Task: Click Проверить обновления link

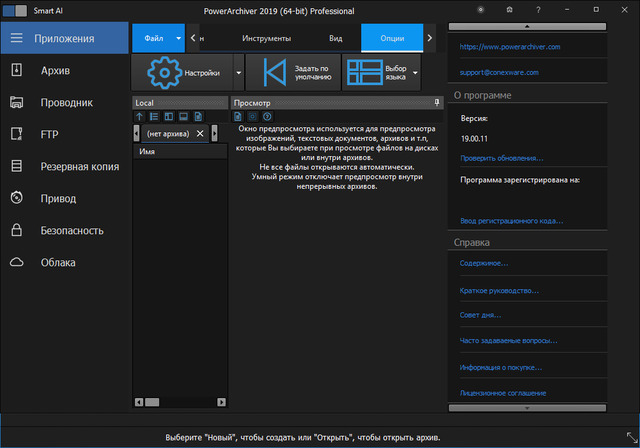Action: [x=502, y=158]
